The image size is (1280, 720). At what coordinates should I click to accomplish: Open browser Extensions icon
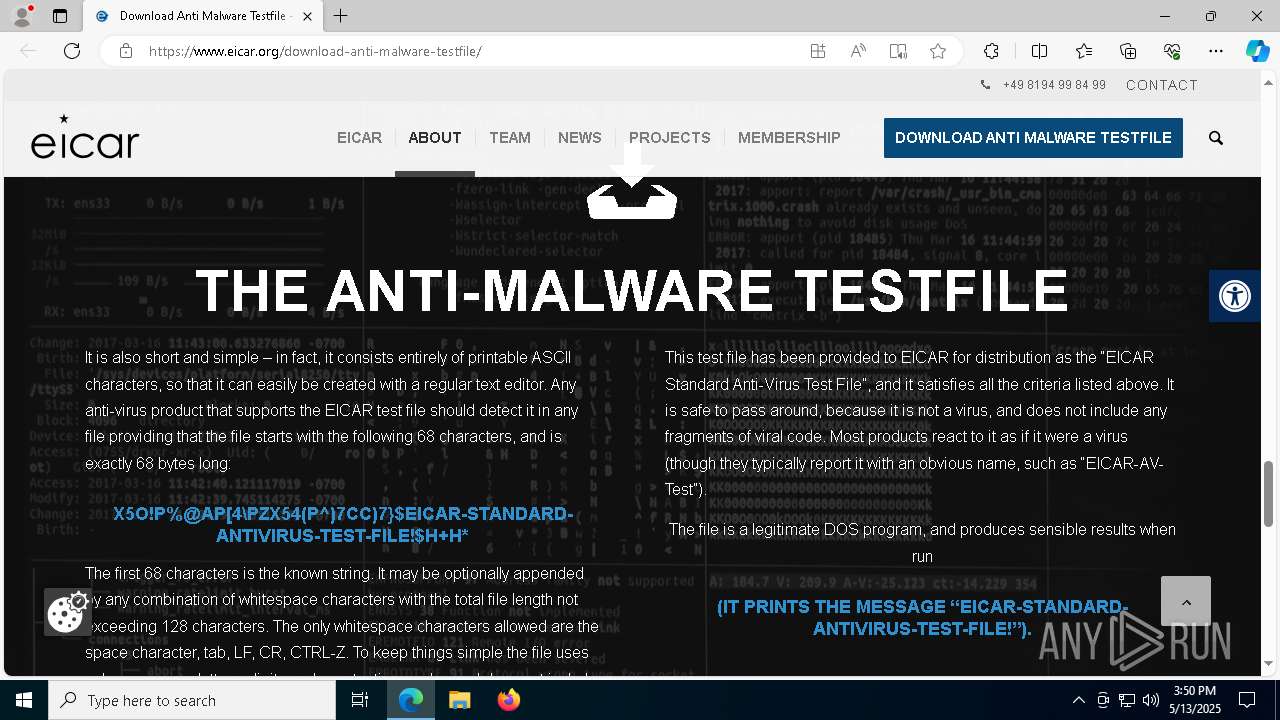[x=991, y=51]
